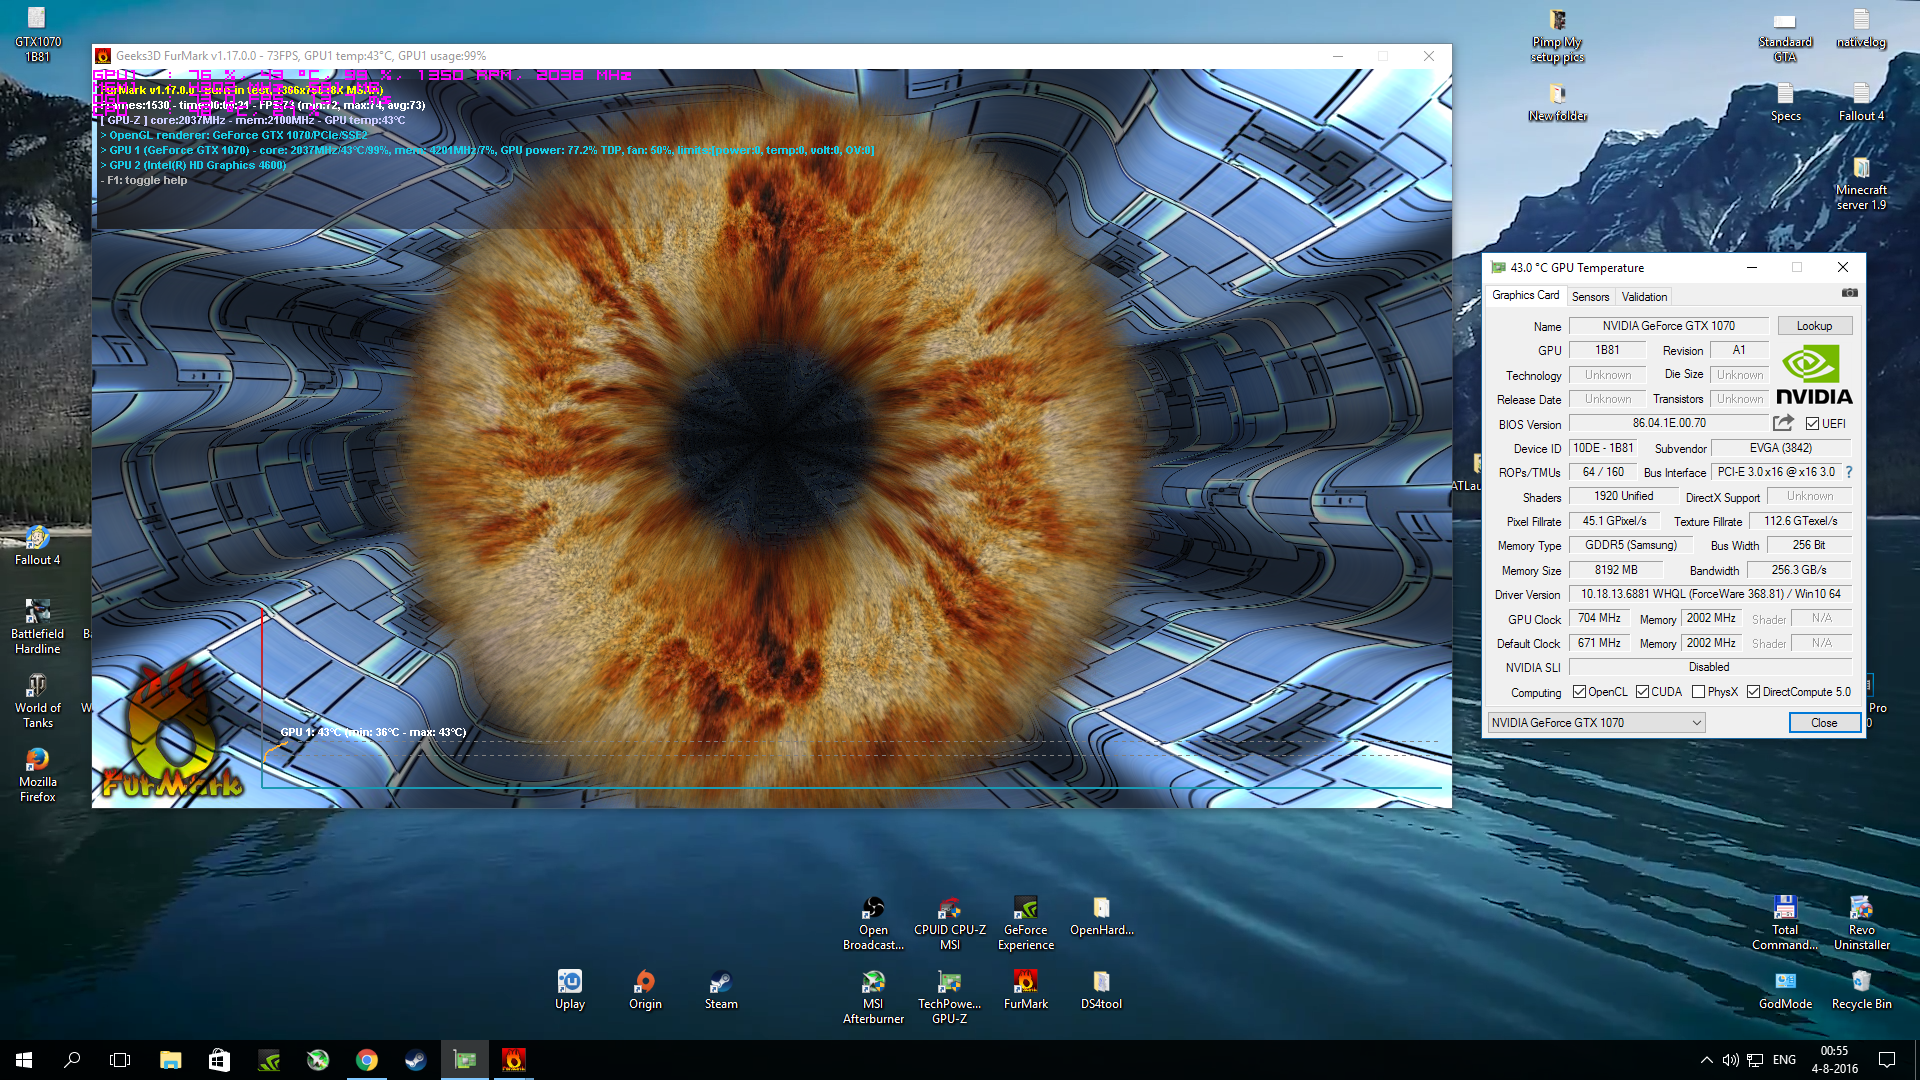This screenshot has height=1080, width=1920.
Task: Click the GPU-Z screenshot camera icon
Action: (x=1849, y=293)
